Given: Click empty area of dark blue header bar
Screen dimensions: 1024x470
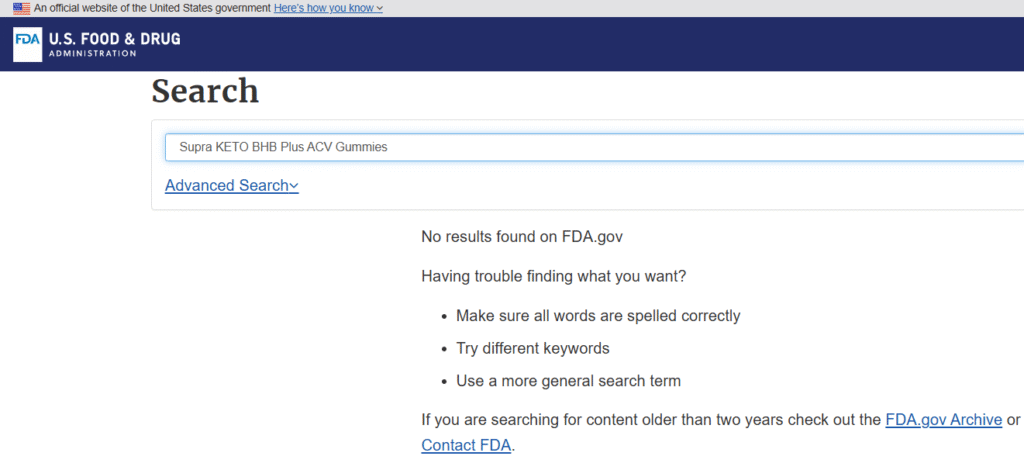Looking at the screenshot, I should [x=600, y=45].
